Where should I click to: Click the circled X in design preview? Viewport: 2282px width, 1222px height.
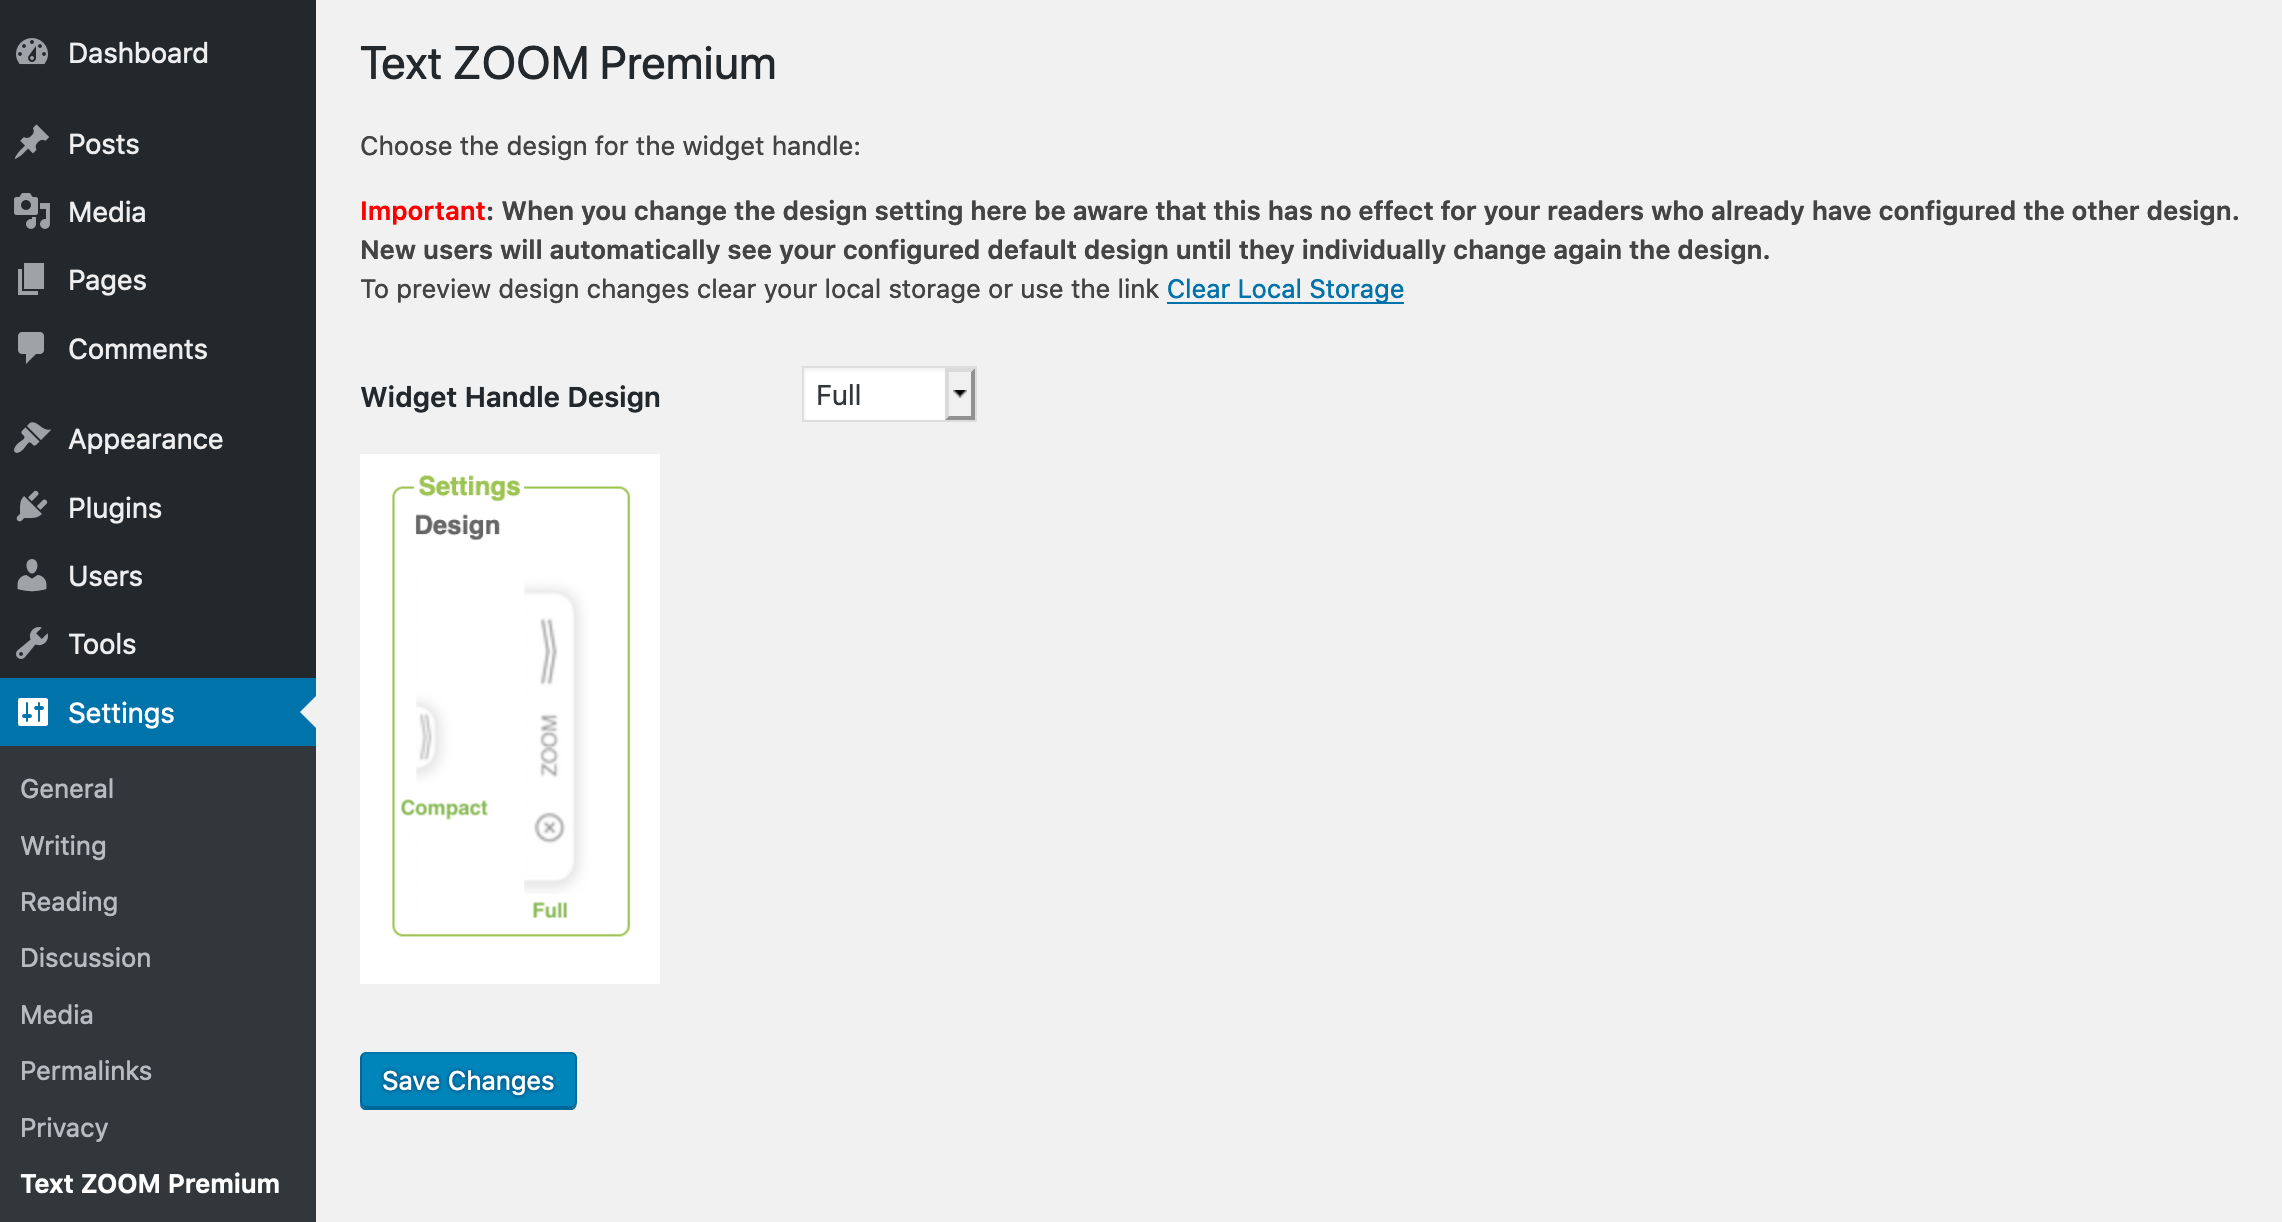tap(549, 827)
